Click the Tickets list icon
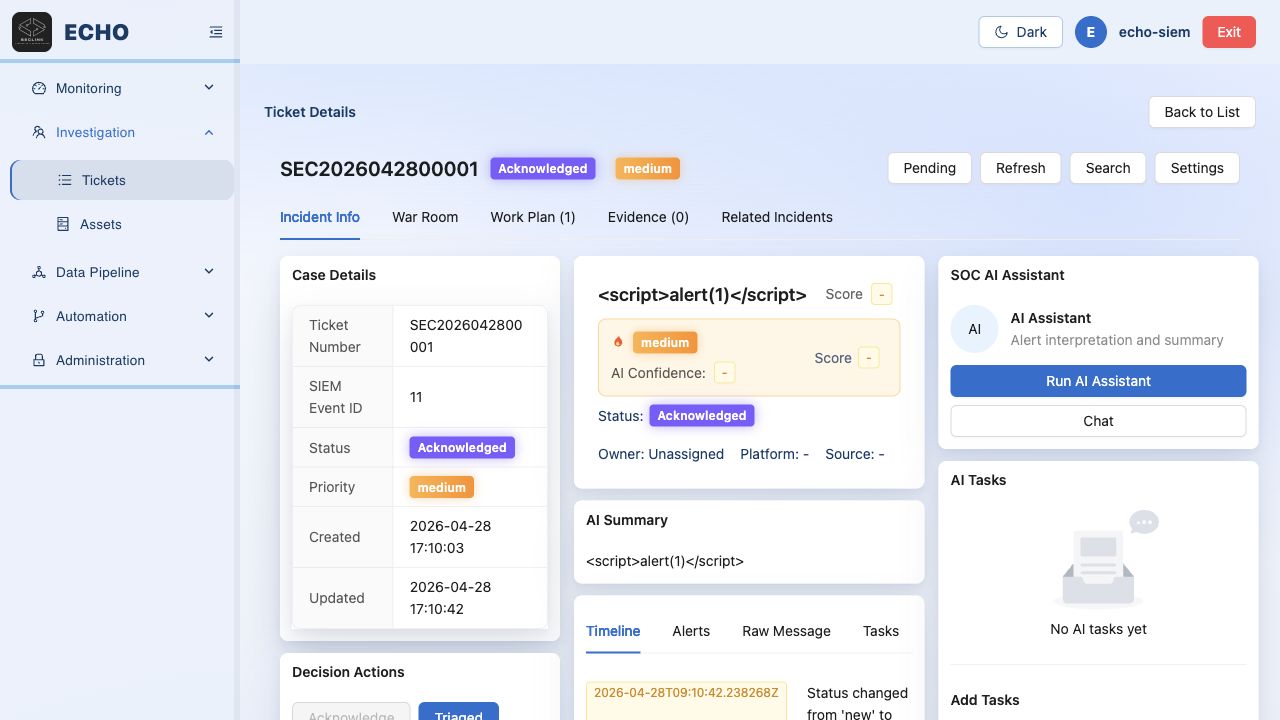 (65, 180)
